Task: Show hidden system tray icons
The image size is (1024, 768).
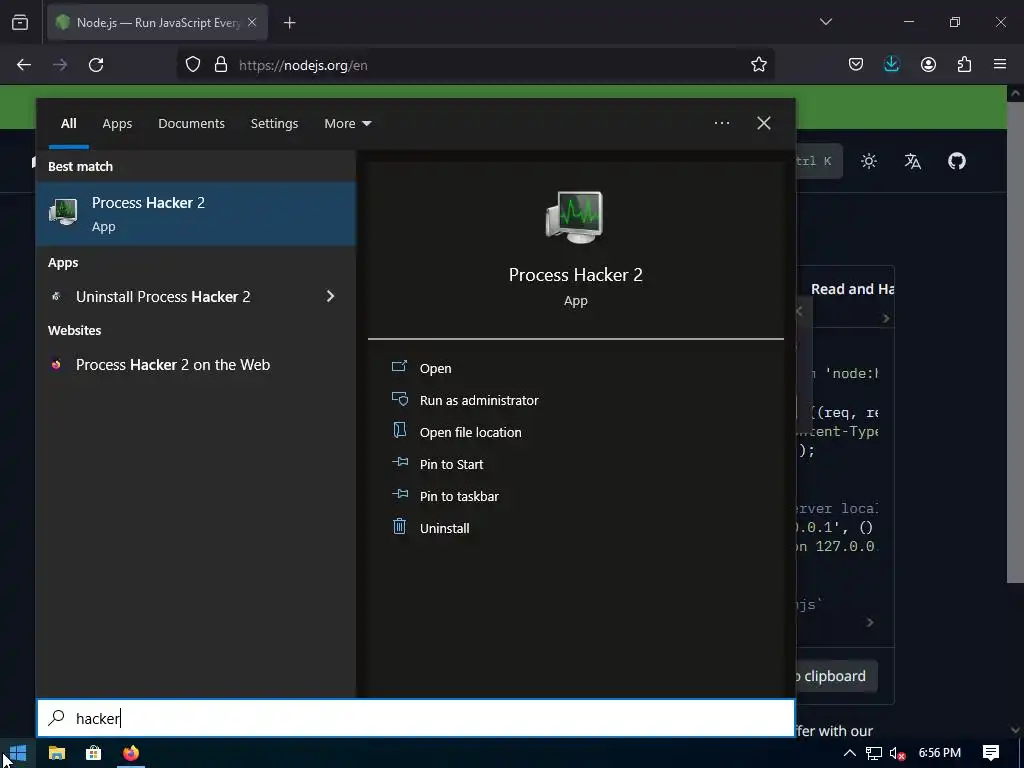Action: [850, 753]
